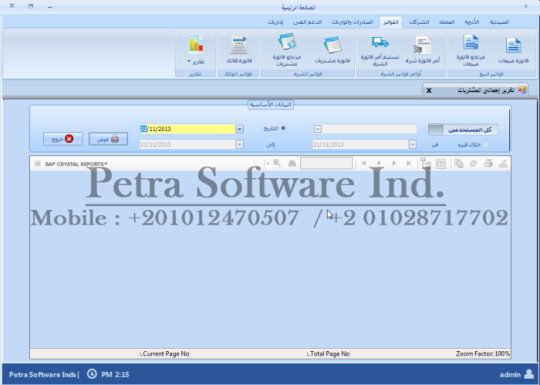Click the Crystal Reports export icon

(x=503, y=164)
